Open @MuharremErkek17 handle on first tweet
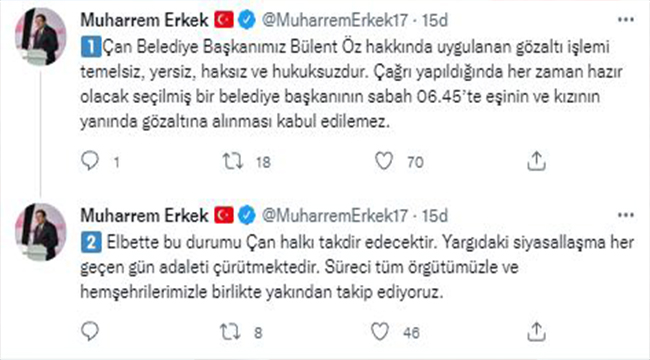The height and width of the screenshot is (360, 650). (x=335, y=20)
